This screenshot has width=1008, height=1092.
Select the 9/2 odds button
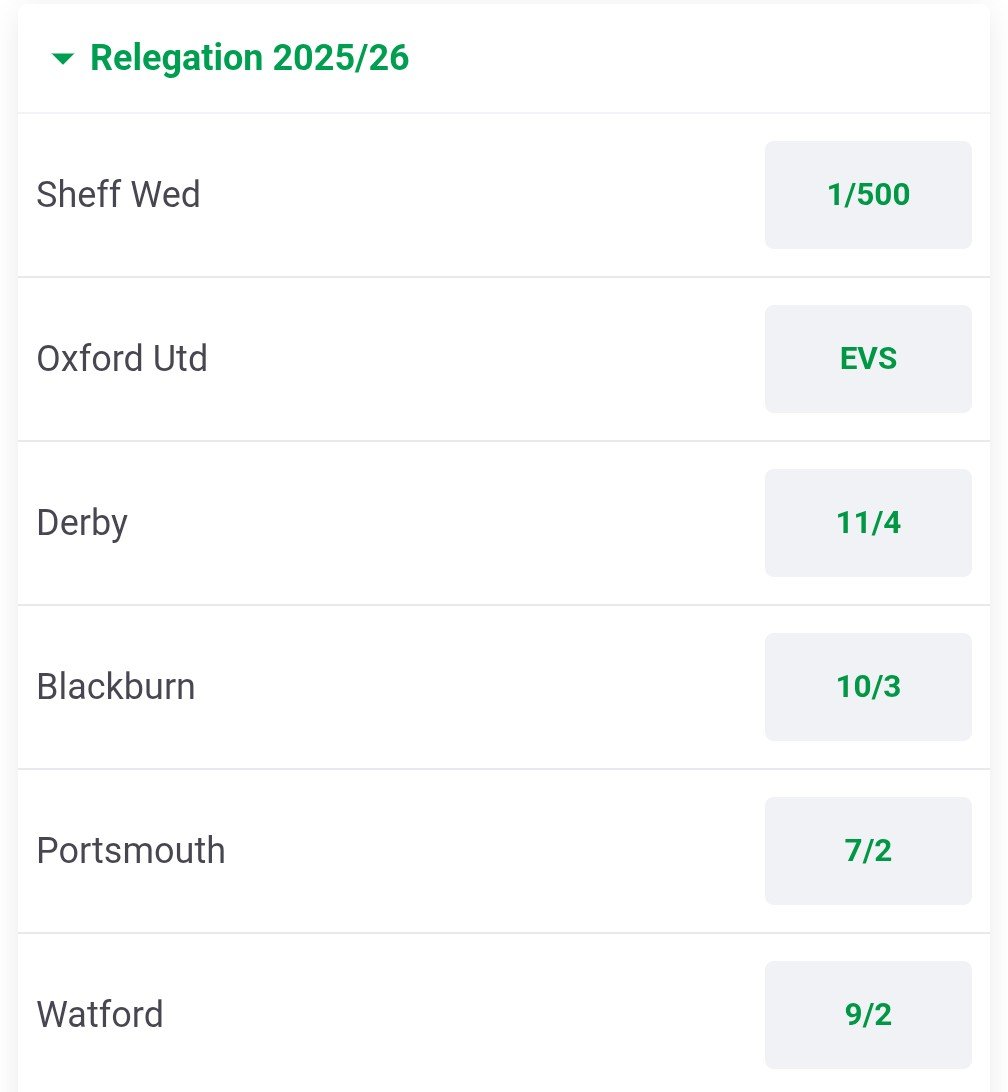click(x=868, y=1014)
